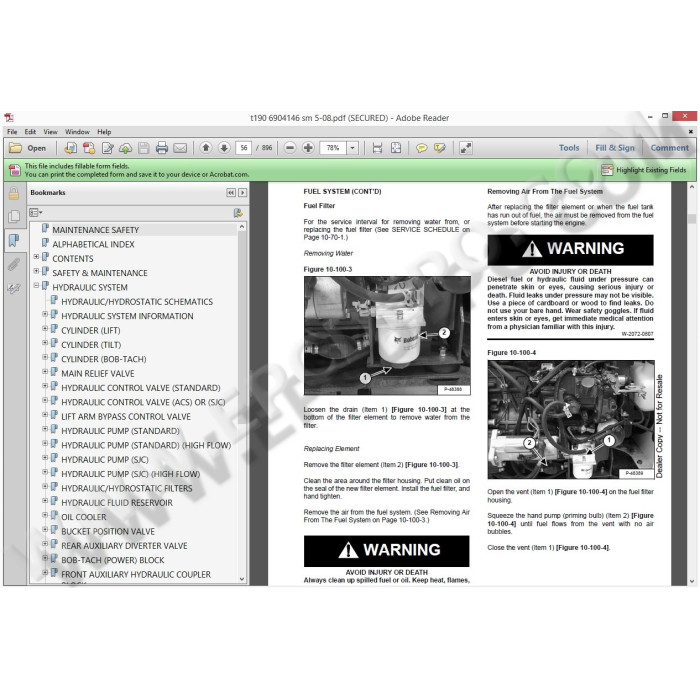Open the signatures side panel
700x700 pixels.
[x=14, y=288]
